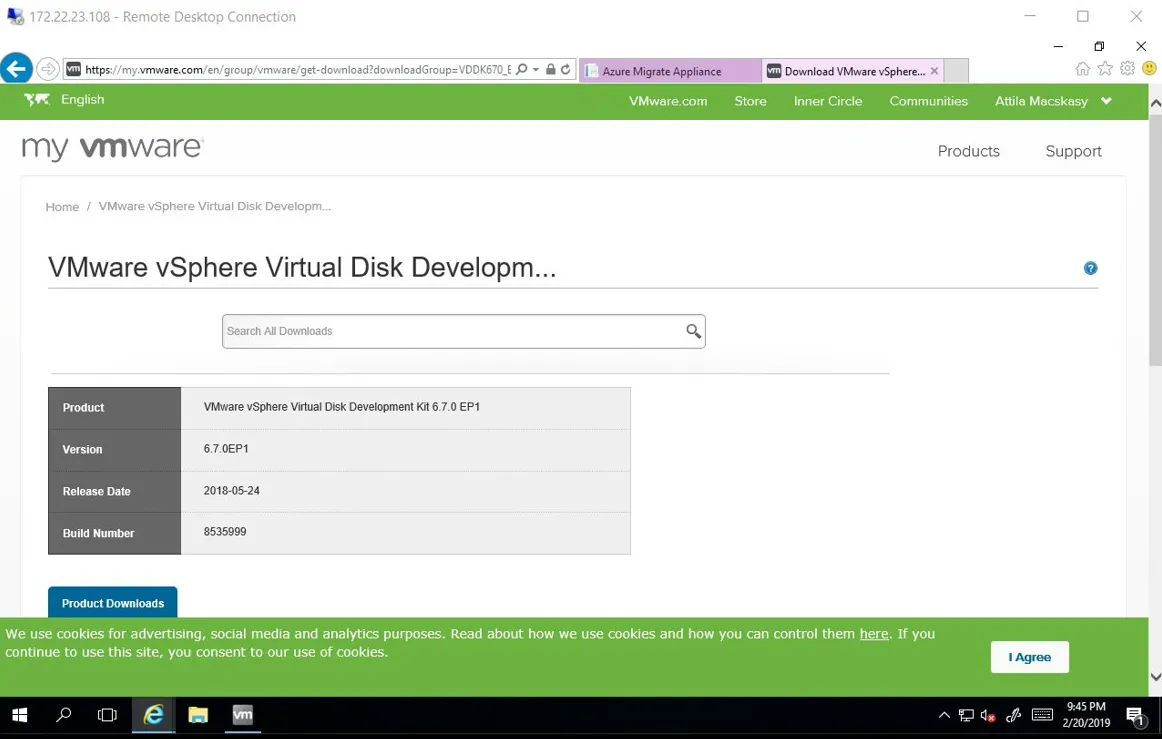Image resolution: width=1162 pixels, height=739 pixels.
Task: Open clock showing 9:45 PM
Action: 1086,715
